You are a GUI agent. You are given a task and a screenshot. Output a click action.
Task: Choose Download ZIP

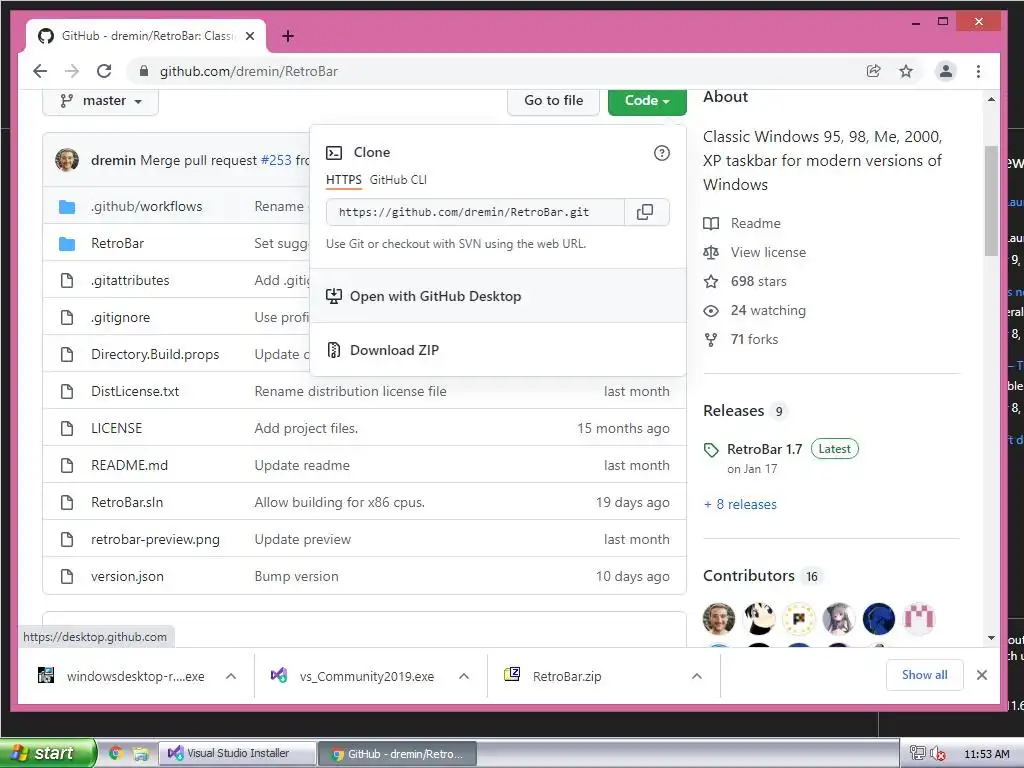tap(498, 350)
